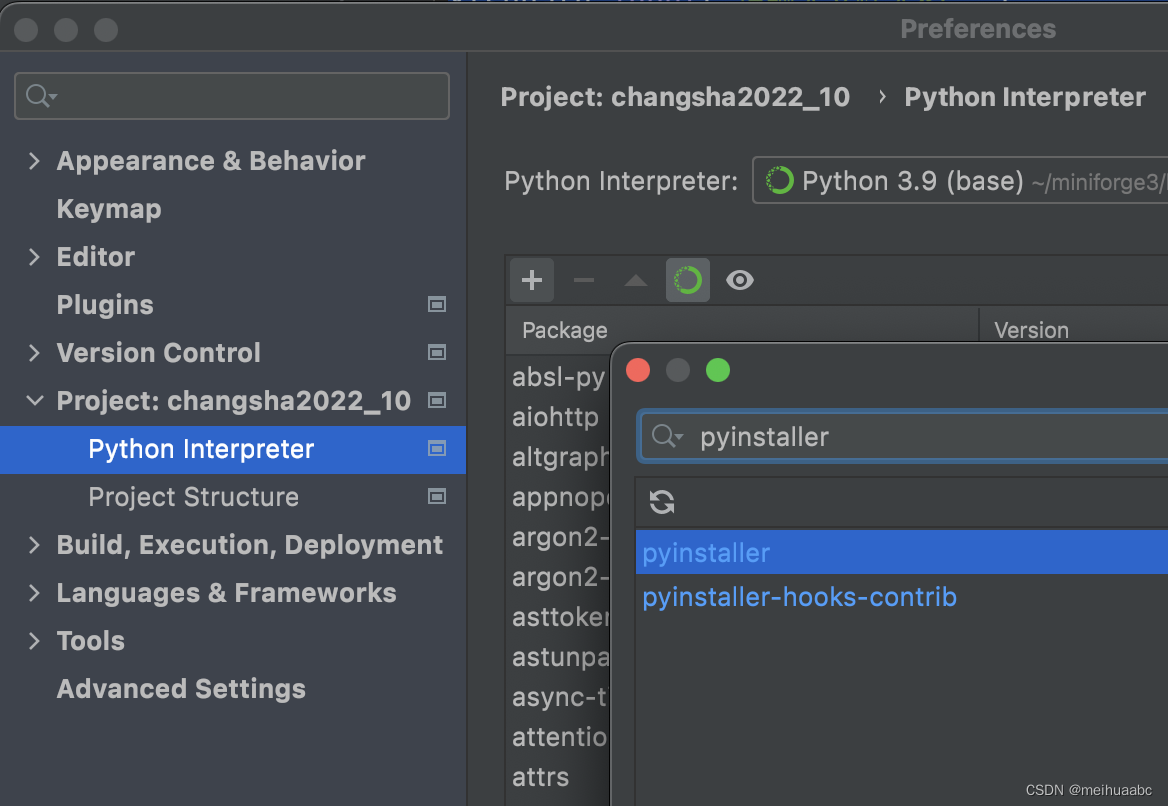Select Project Structure in the sidebar

coord(193,497)
